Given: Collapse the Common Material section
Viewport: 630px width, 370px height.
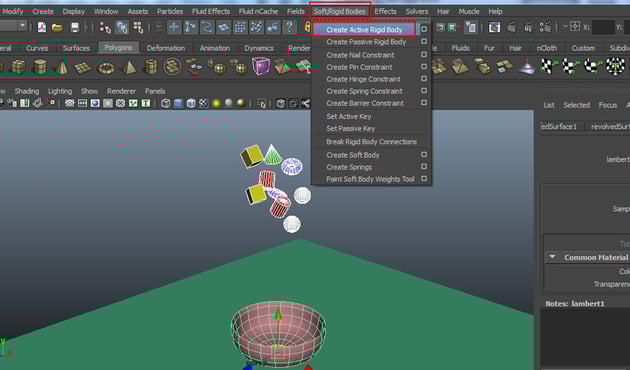Looking at the screenshot, I should (x=552, y=257).
